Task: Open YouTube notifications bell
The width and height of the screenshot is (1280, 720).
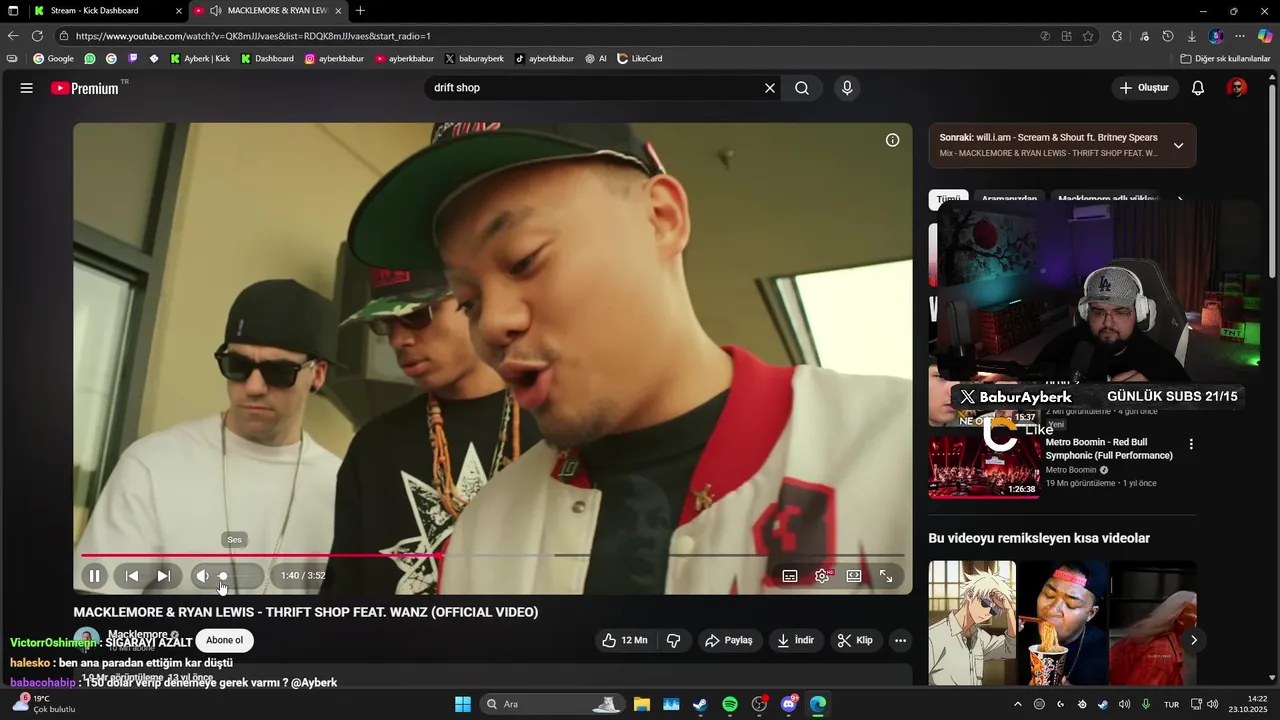Action: pos(1198,88)
